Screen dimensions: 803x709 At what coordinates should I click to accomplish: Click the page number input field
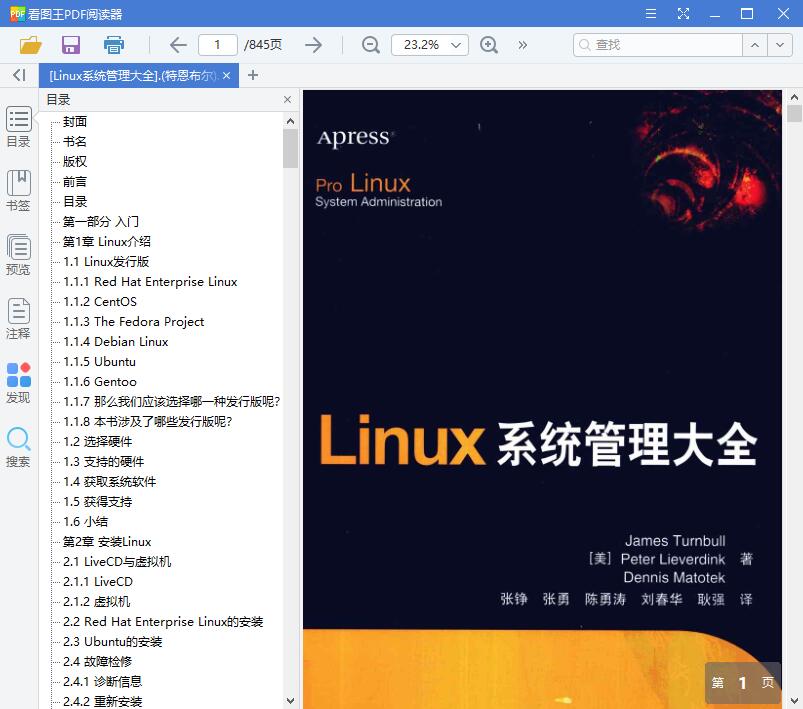coord(218,45)
